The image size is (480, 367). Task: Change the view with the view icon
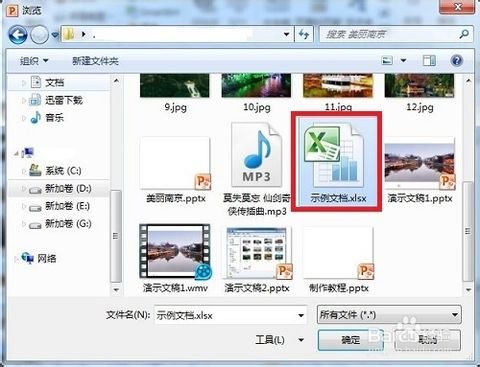pyautogui.click(x=387, y=60)
